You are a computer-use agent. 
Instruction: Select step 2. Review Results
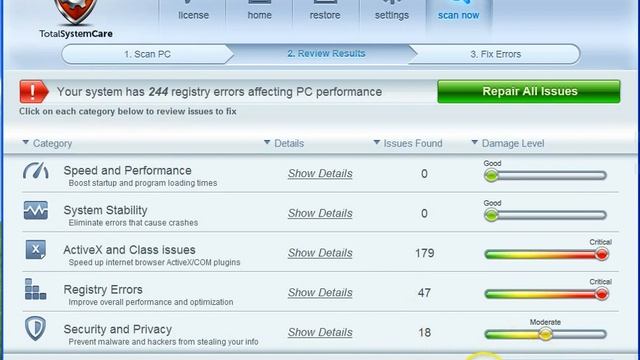click(326, 53)
